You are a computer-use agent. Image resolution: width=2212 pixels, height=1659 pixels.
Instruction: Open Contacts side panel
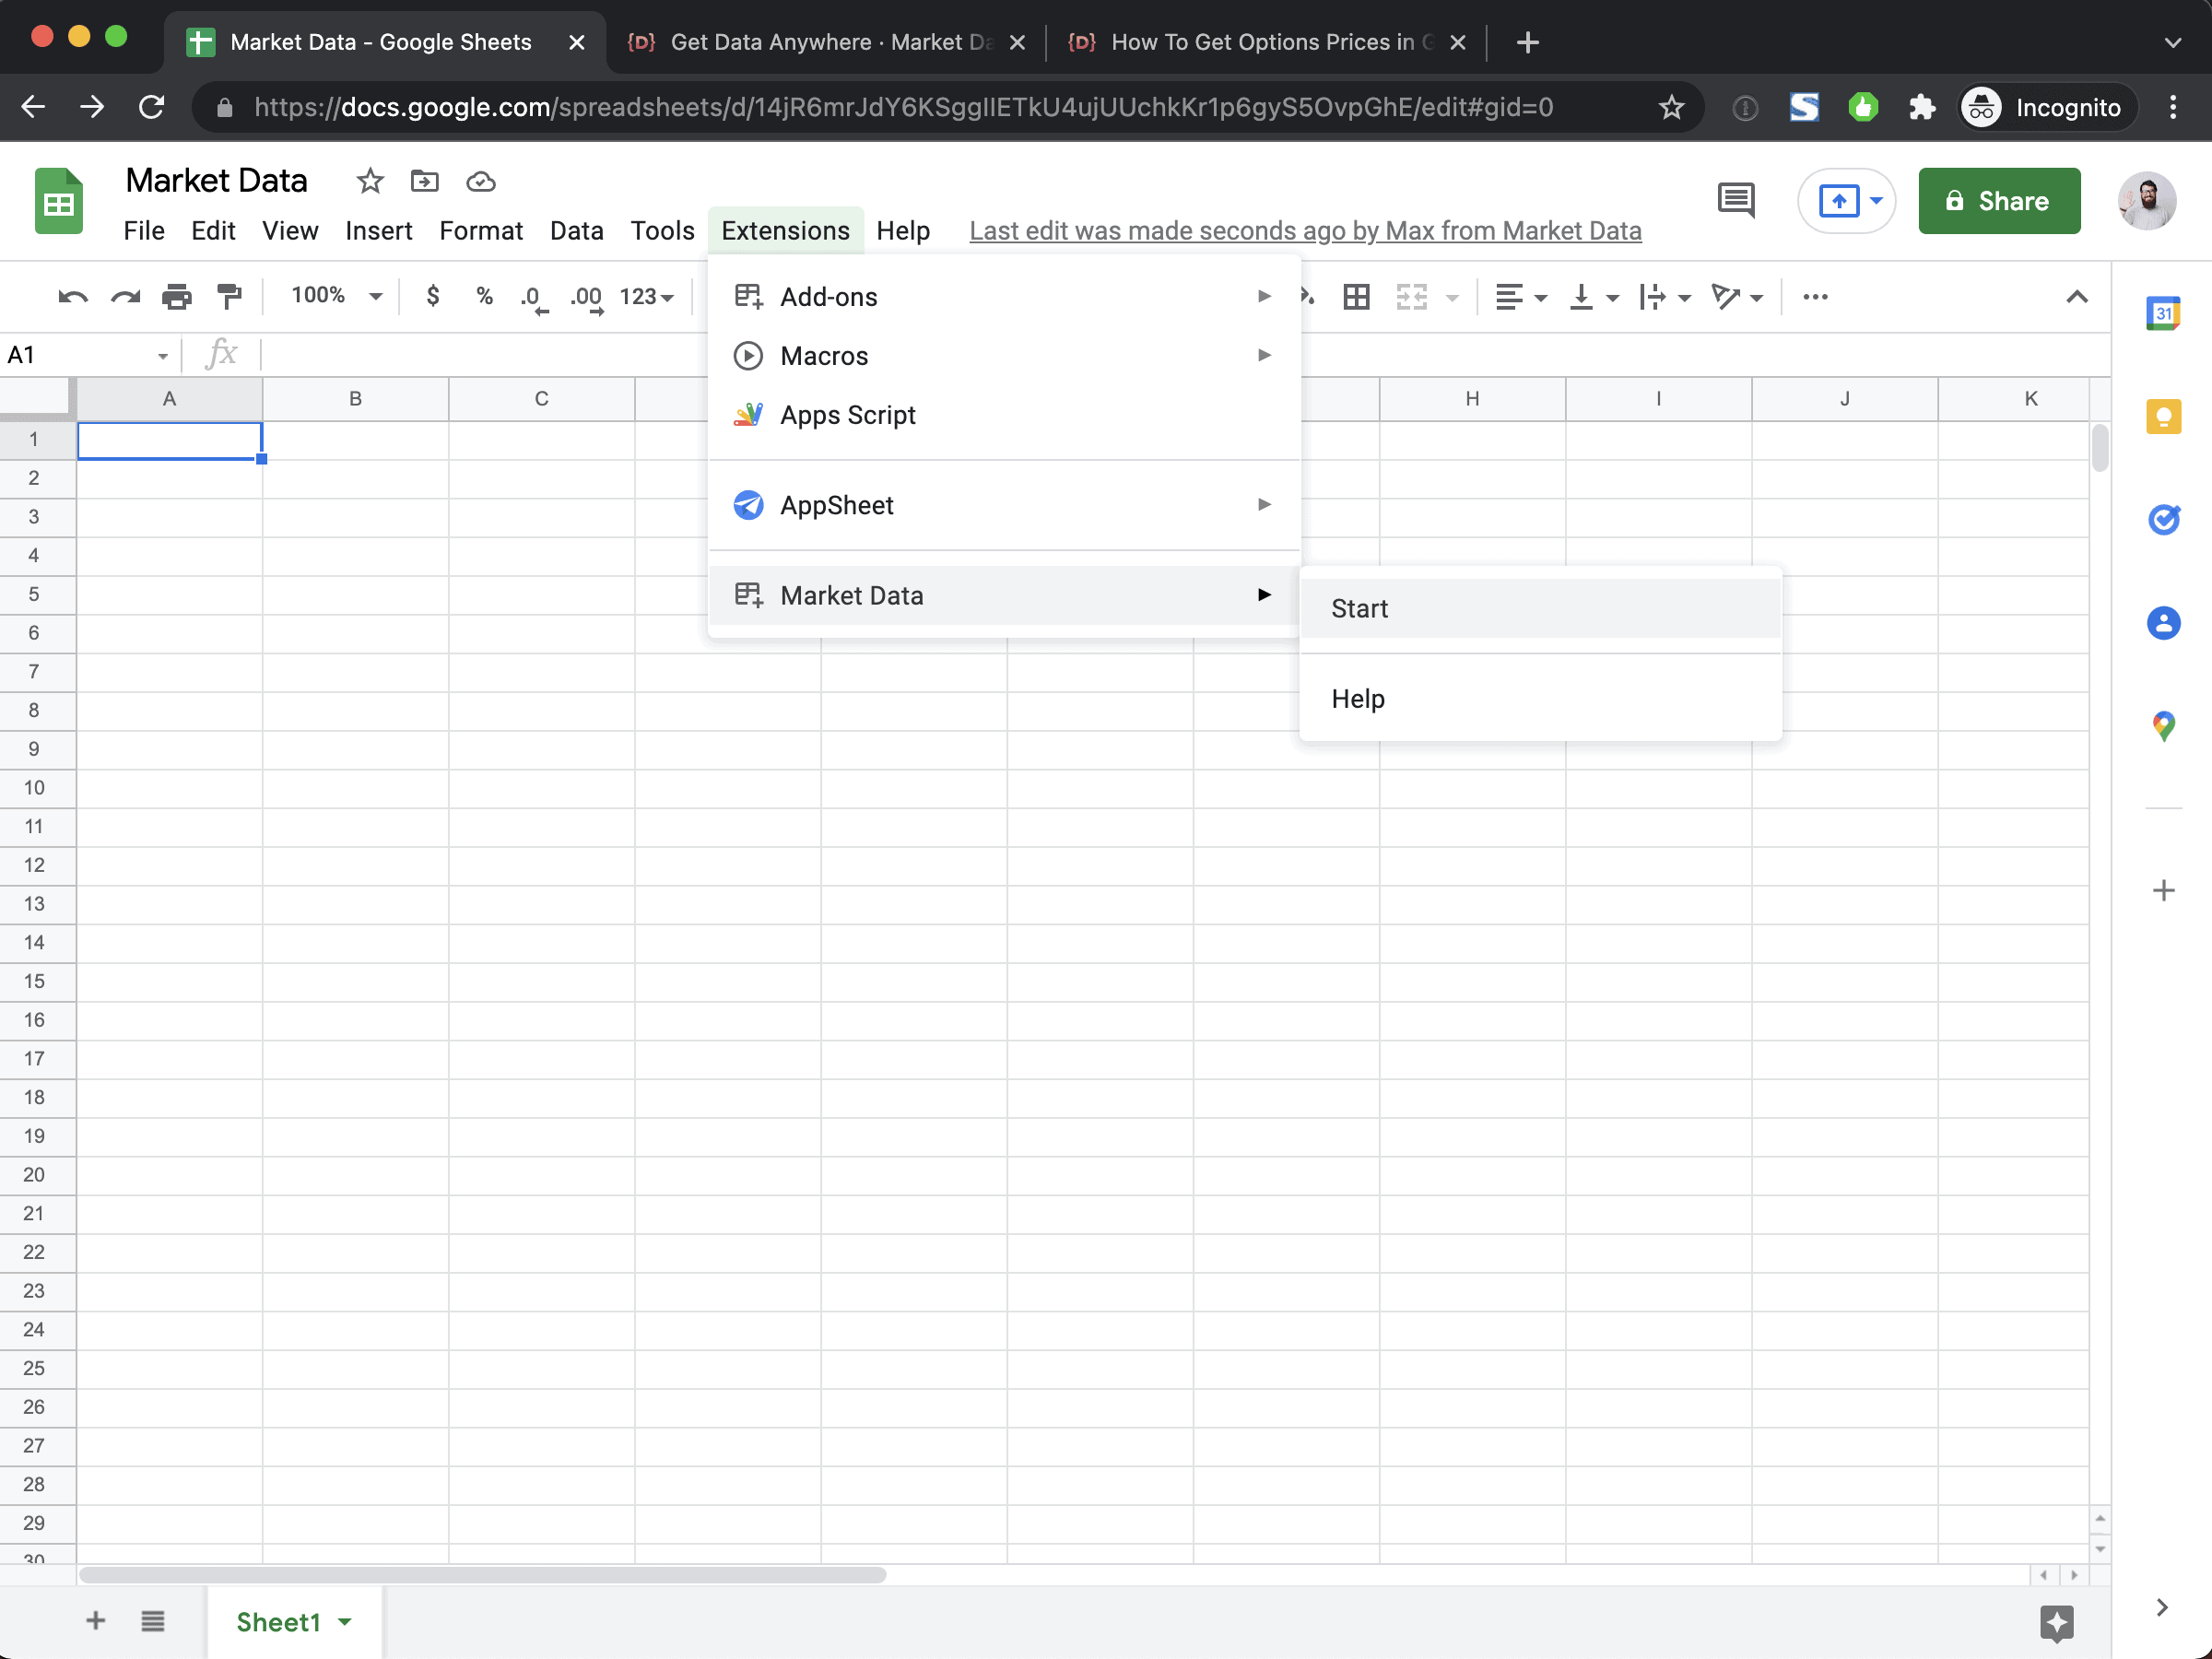pyautogui.click(x=2164, y=623)
